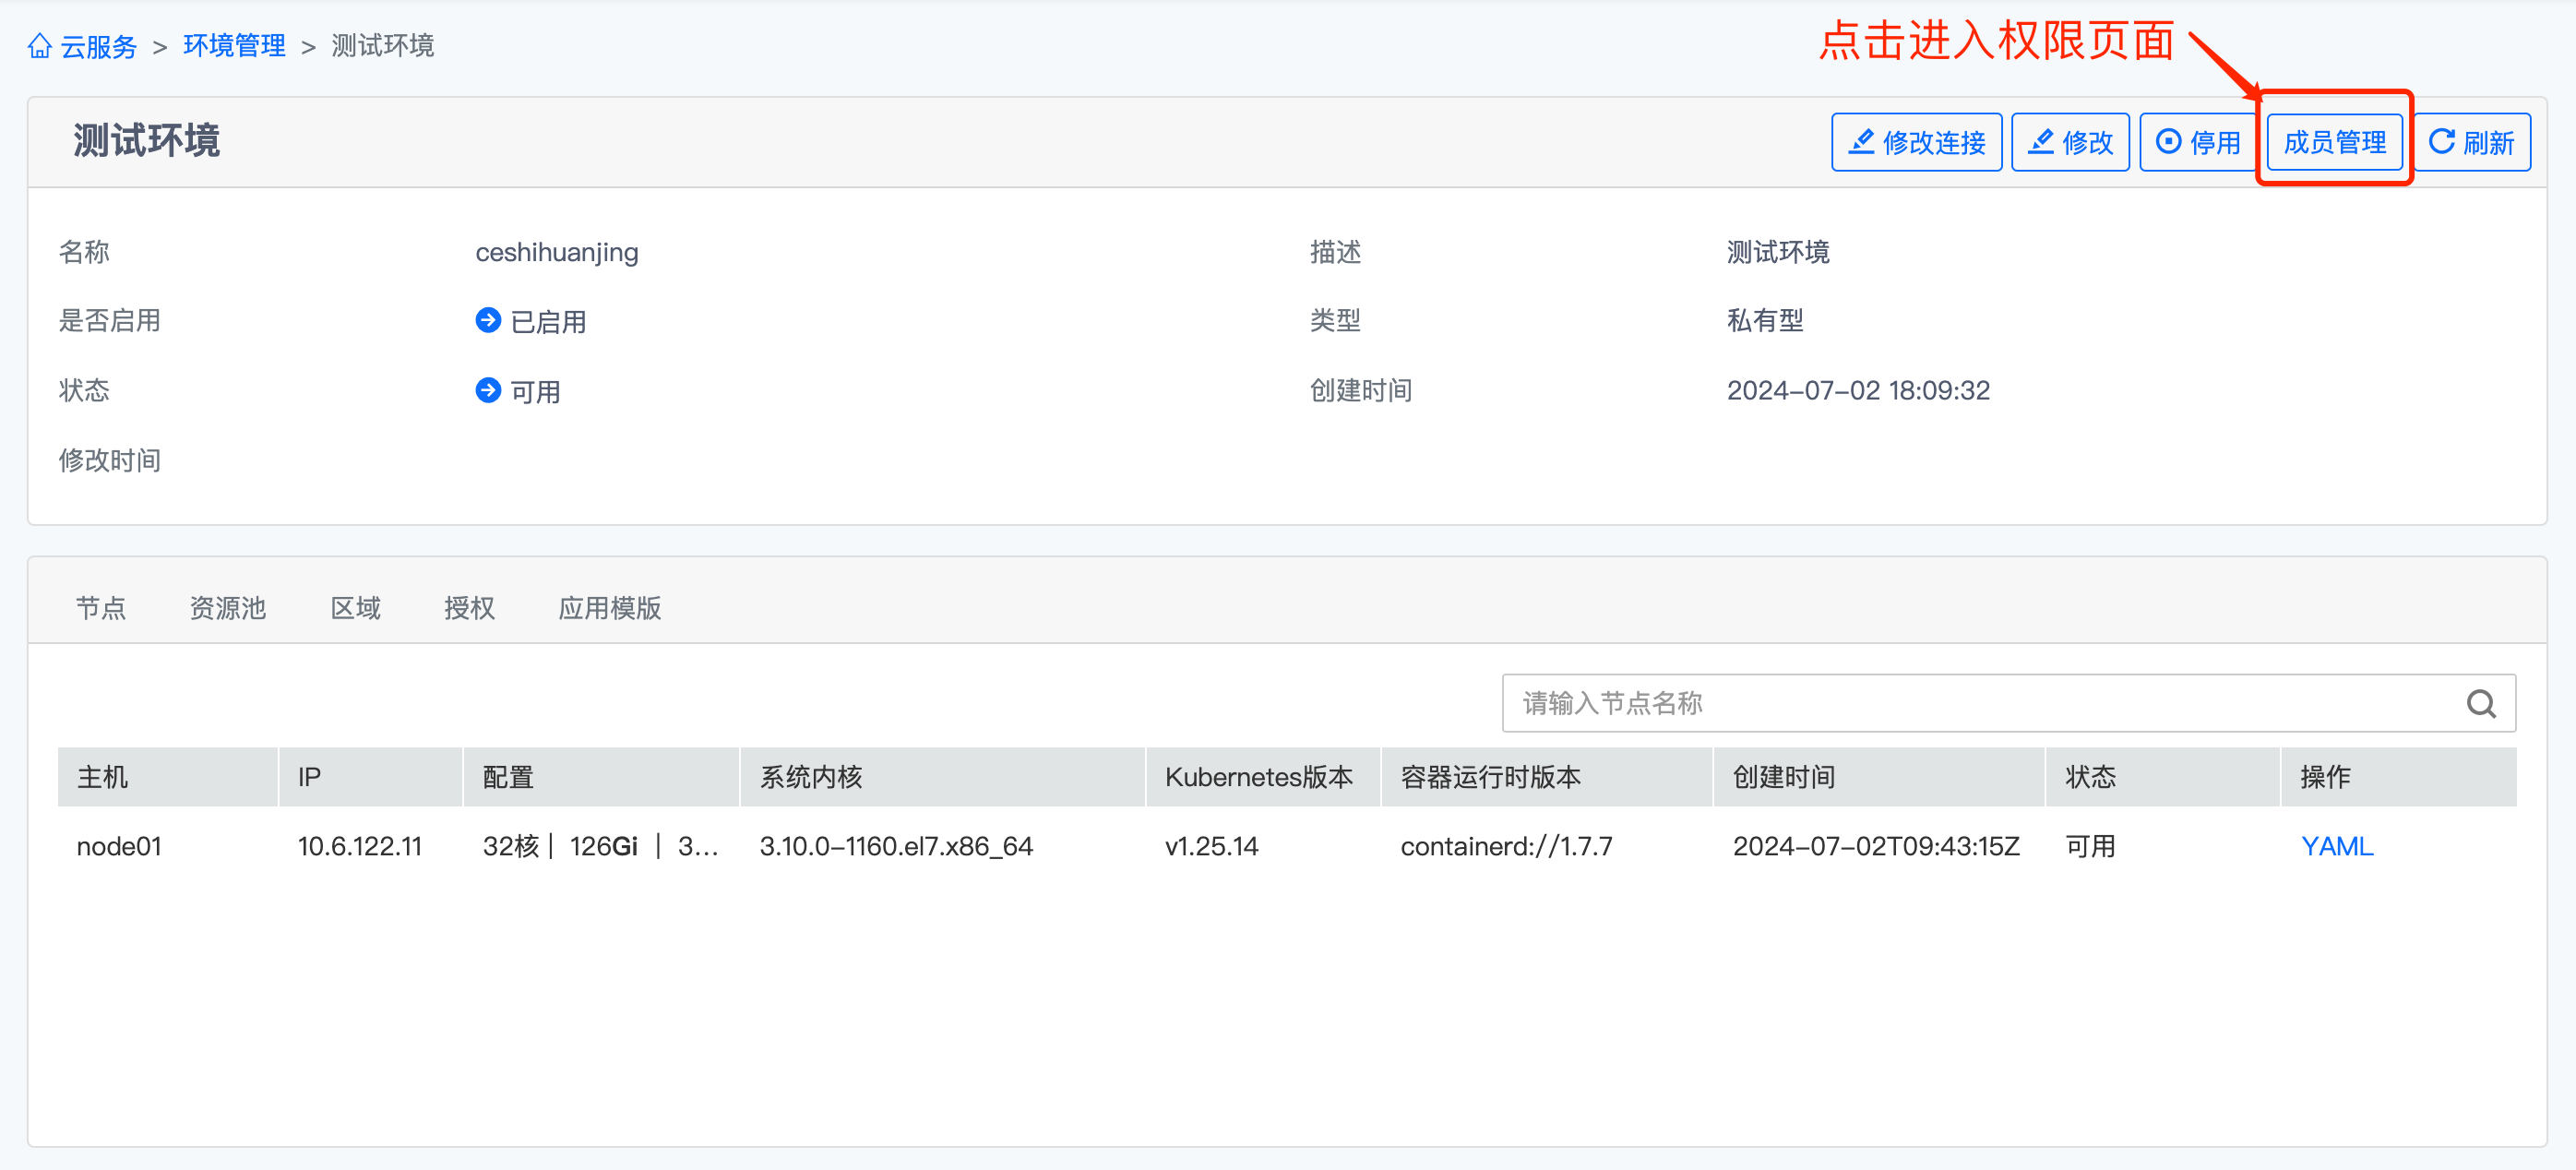Click the 可用 status in node01 row
This screenshot has height=1170, width=2576.
coord(2091,847)
